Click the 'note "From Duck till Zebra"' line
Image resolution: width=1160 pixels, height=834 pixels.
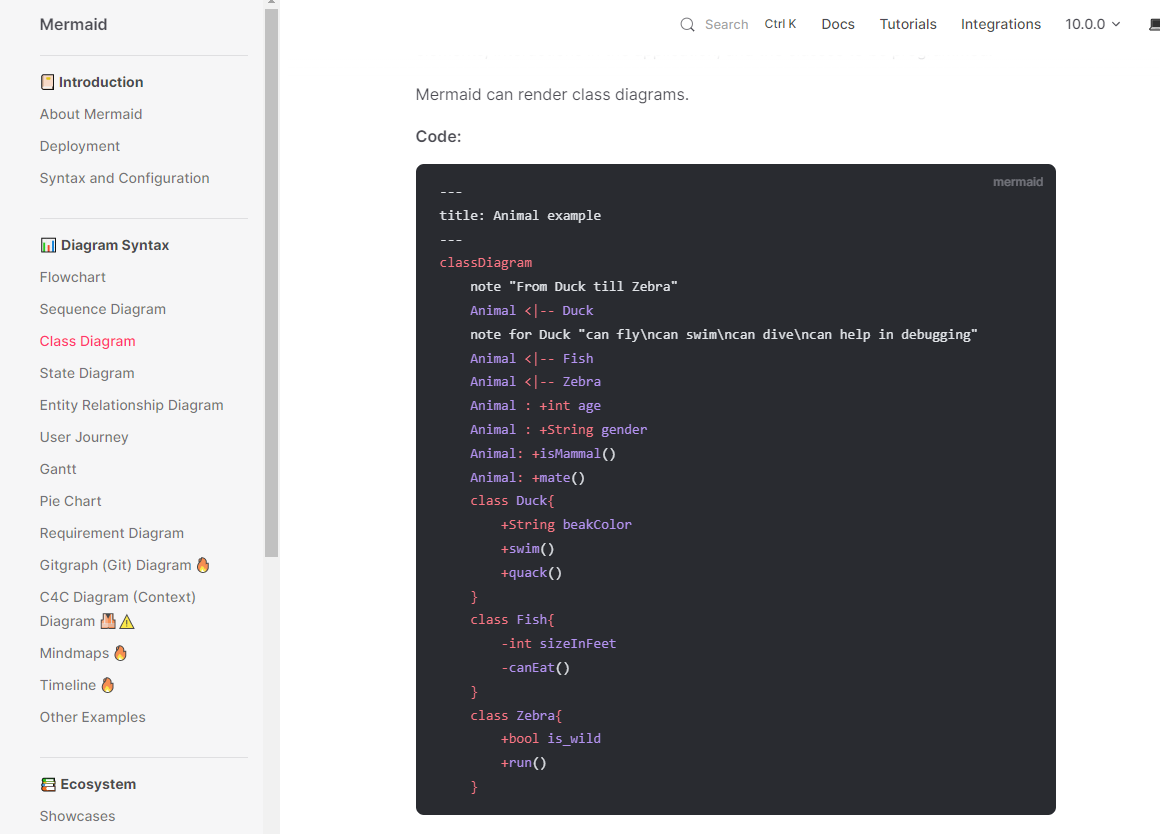[574, 286]
